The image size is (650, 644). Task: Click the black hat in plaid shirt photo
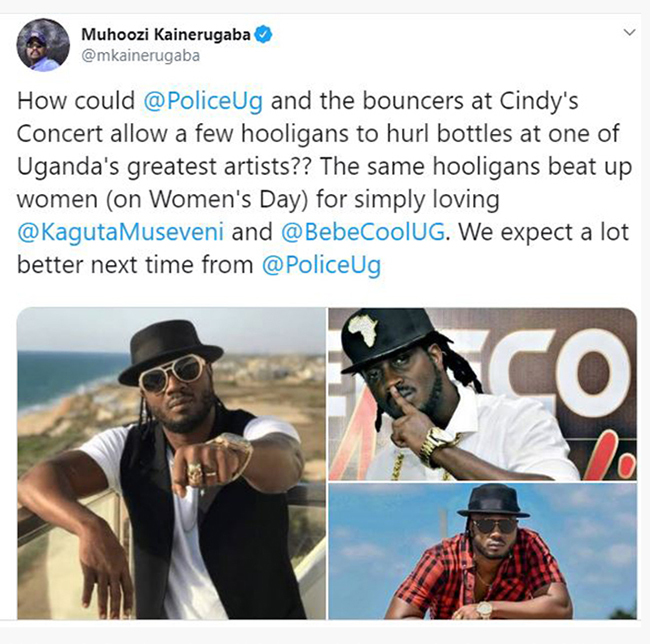tap(492, 502)
